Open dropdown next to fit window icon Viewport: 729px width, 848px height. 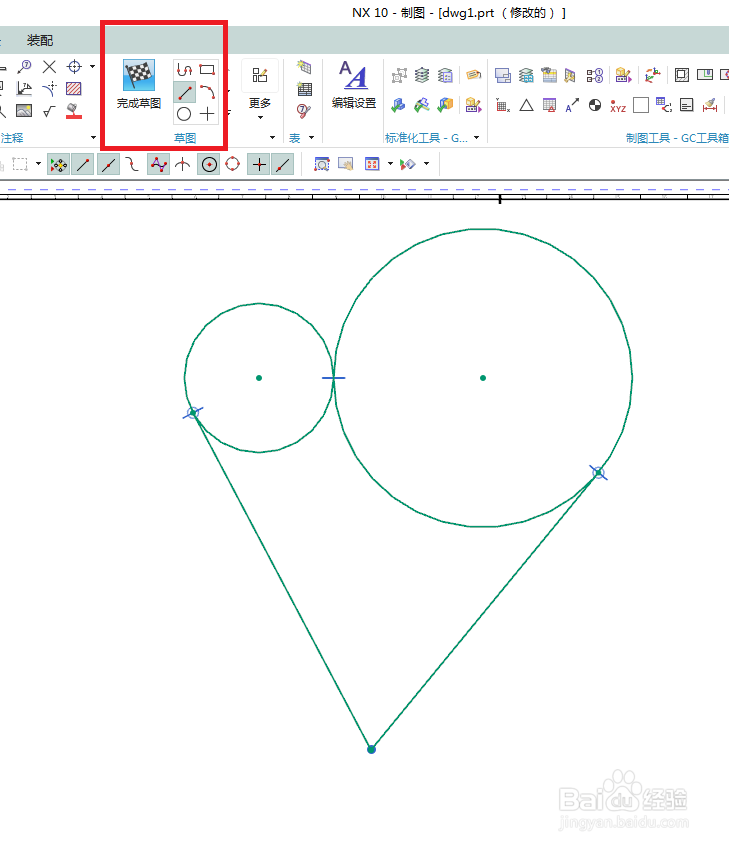point(390,163)
